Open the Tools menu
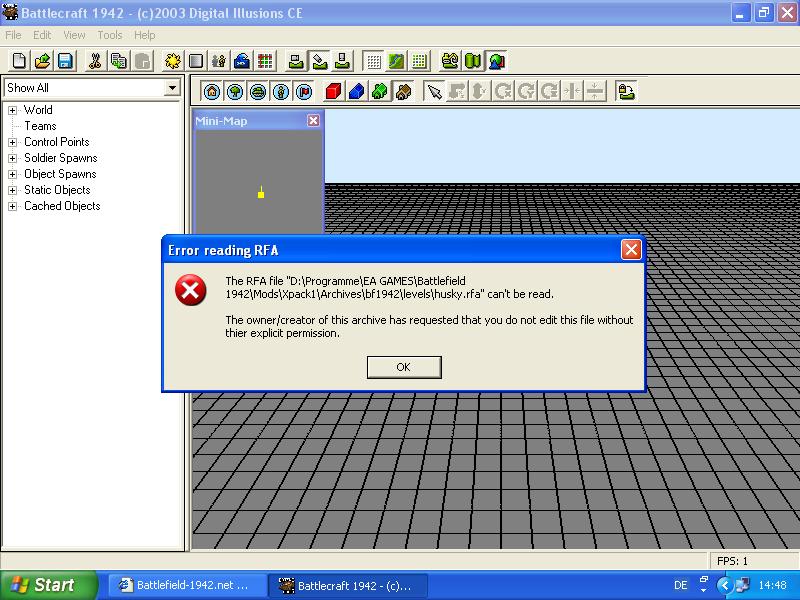 110,35
